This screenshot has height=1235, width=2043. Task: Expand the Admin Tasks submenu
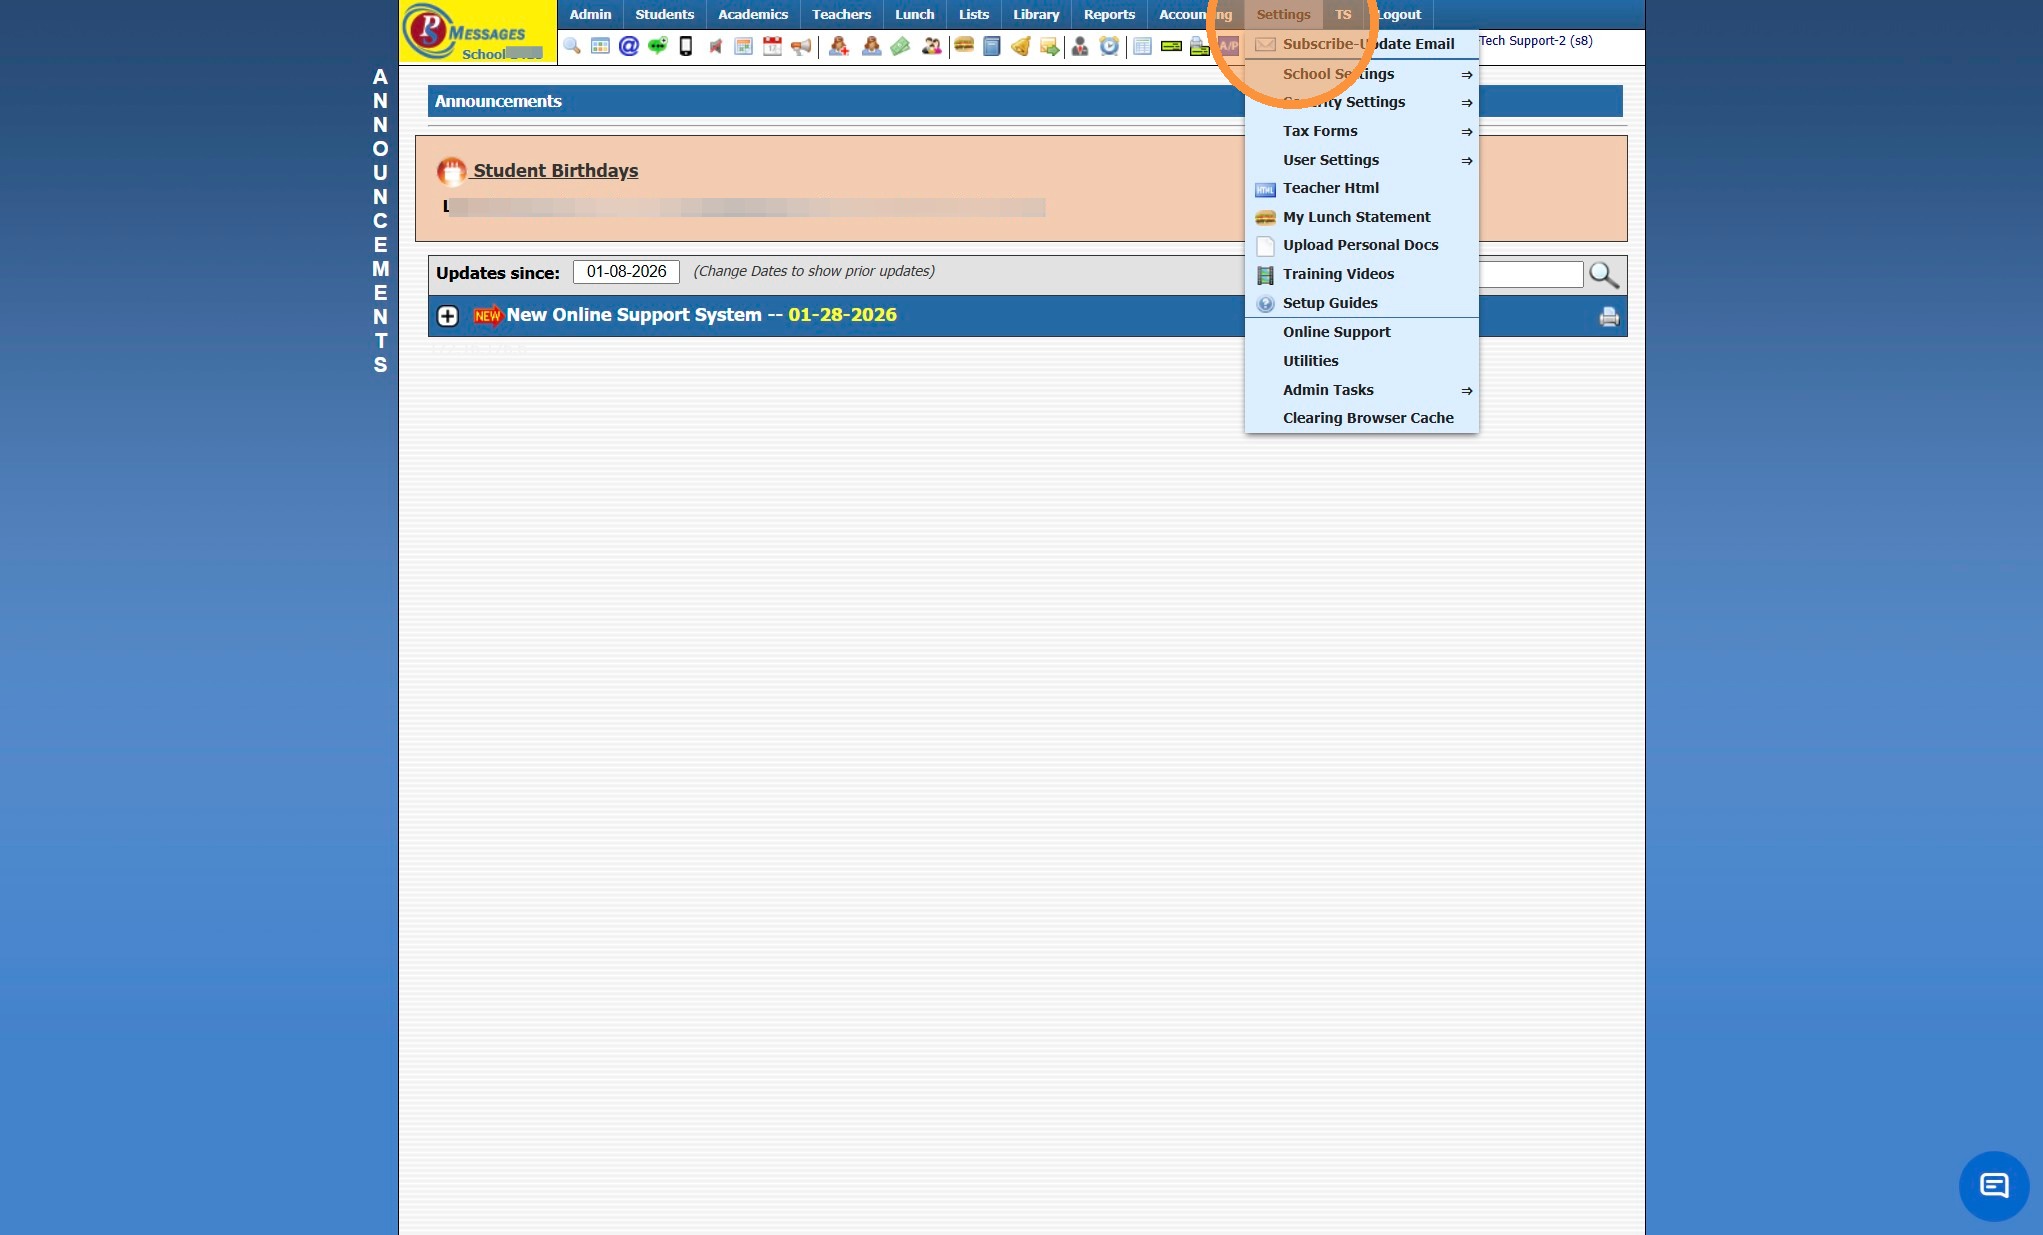coord(1328,390)
